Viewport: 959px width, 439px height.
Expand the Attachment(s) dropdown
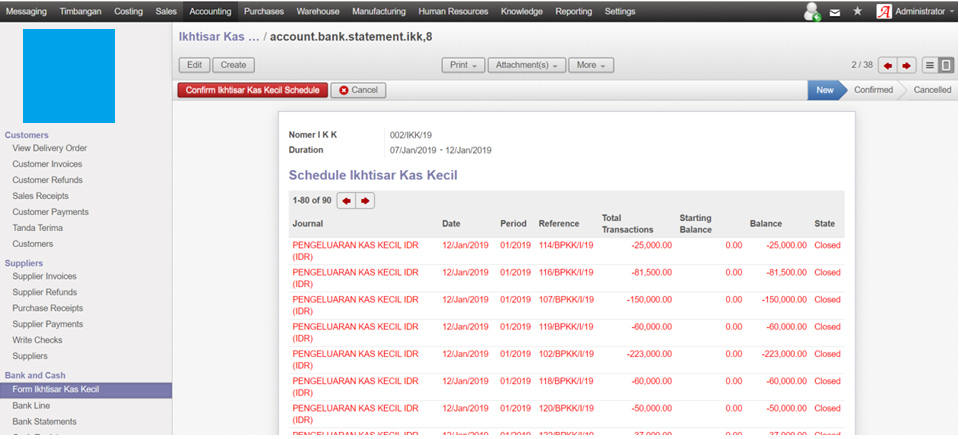point(526,65)
